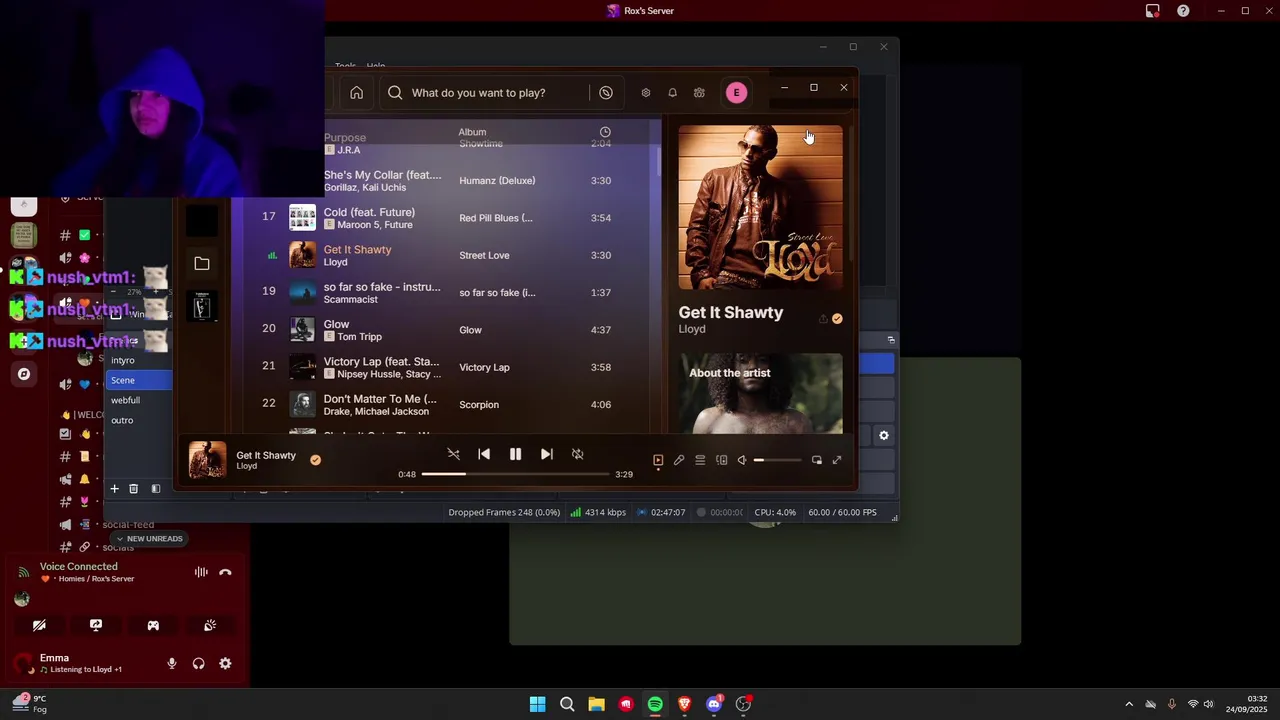Click the saved checkmark beside Get It Shawty in player bar
Image resolution: width=1280 pixels, height=720 pixels.
315,460
